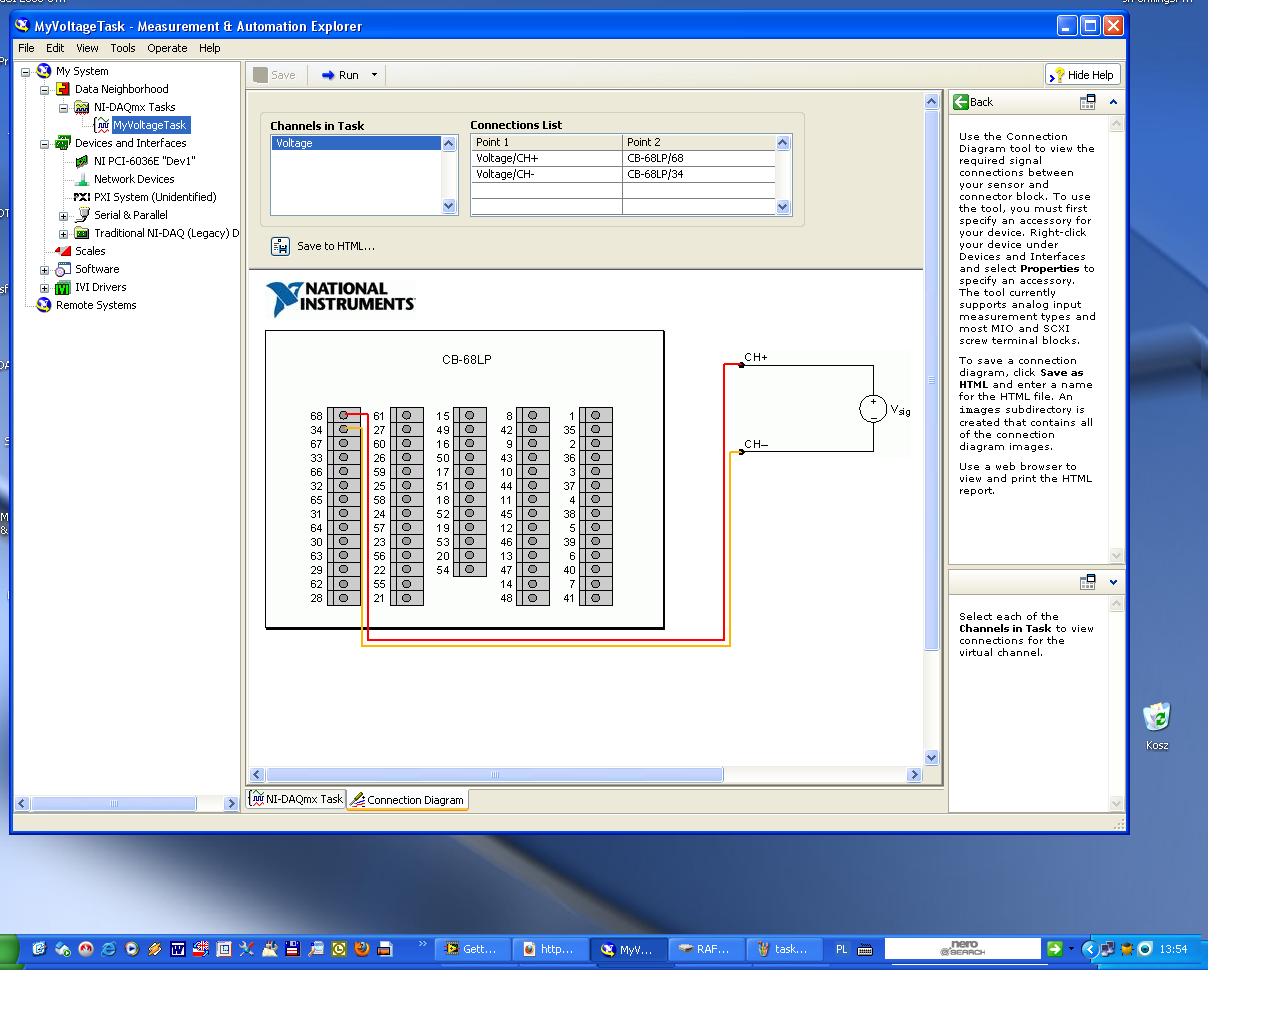The image size is (1280, 1024).
Task: Click the Serial & Parallel icon
Action: coord(82,215)
